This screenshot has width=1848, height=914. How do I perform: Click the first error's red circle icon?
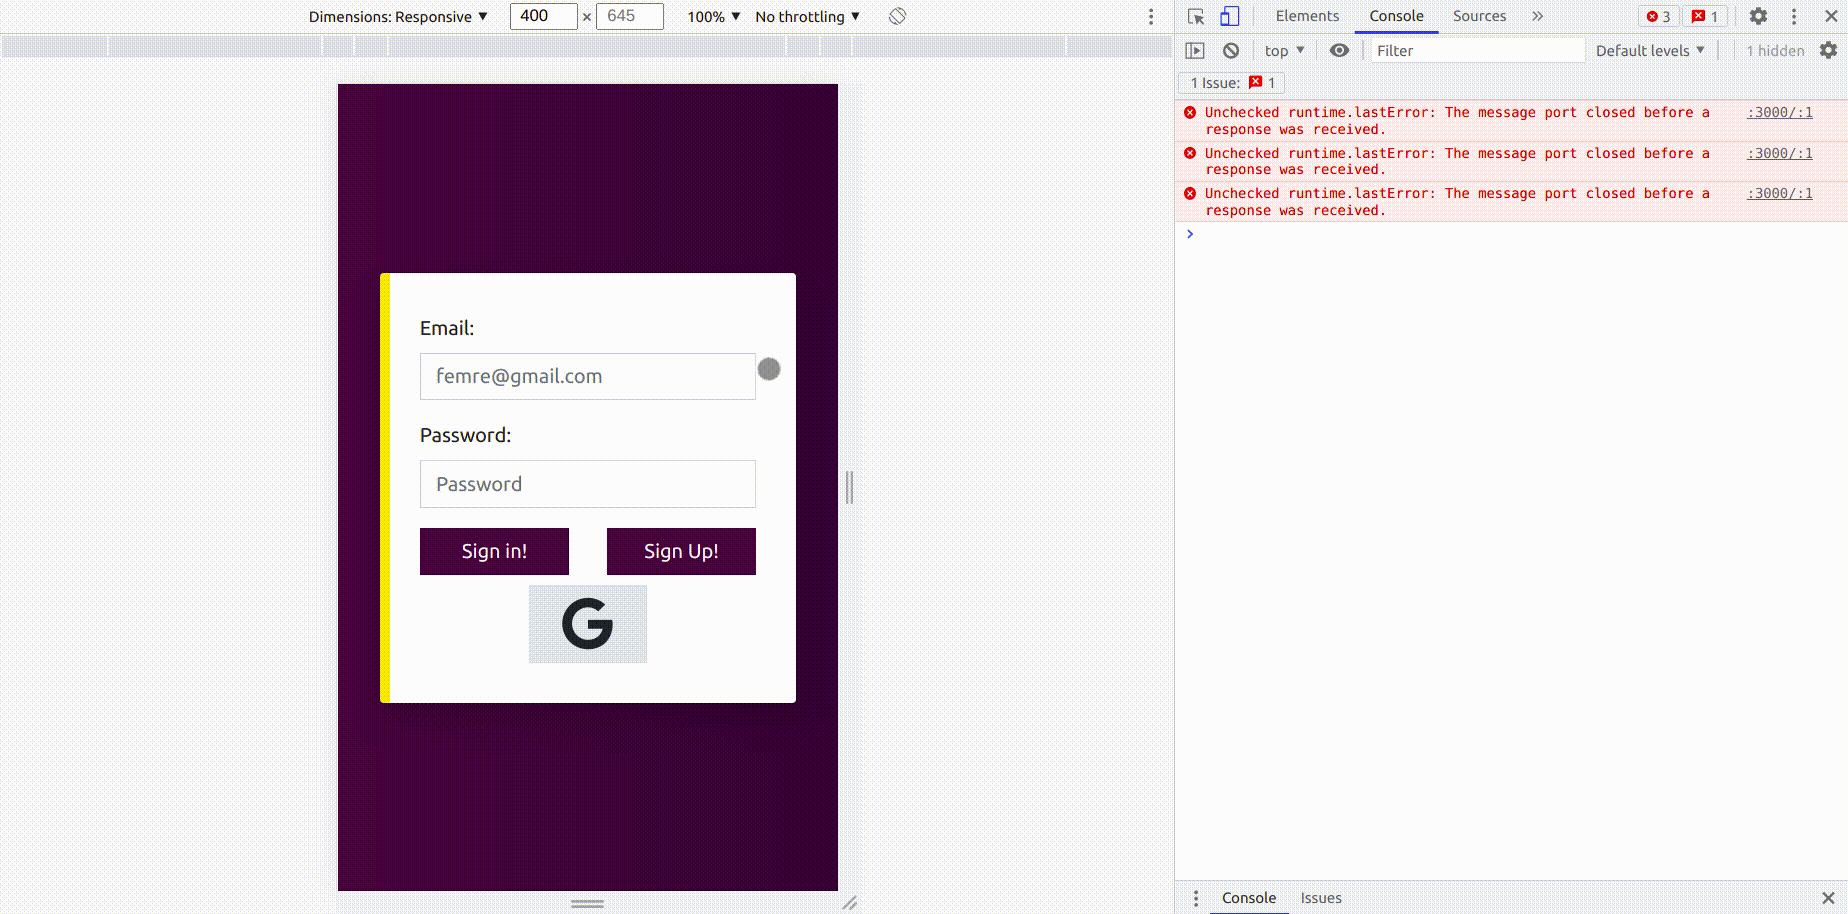pos(1190,112)
